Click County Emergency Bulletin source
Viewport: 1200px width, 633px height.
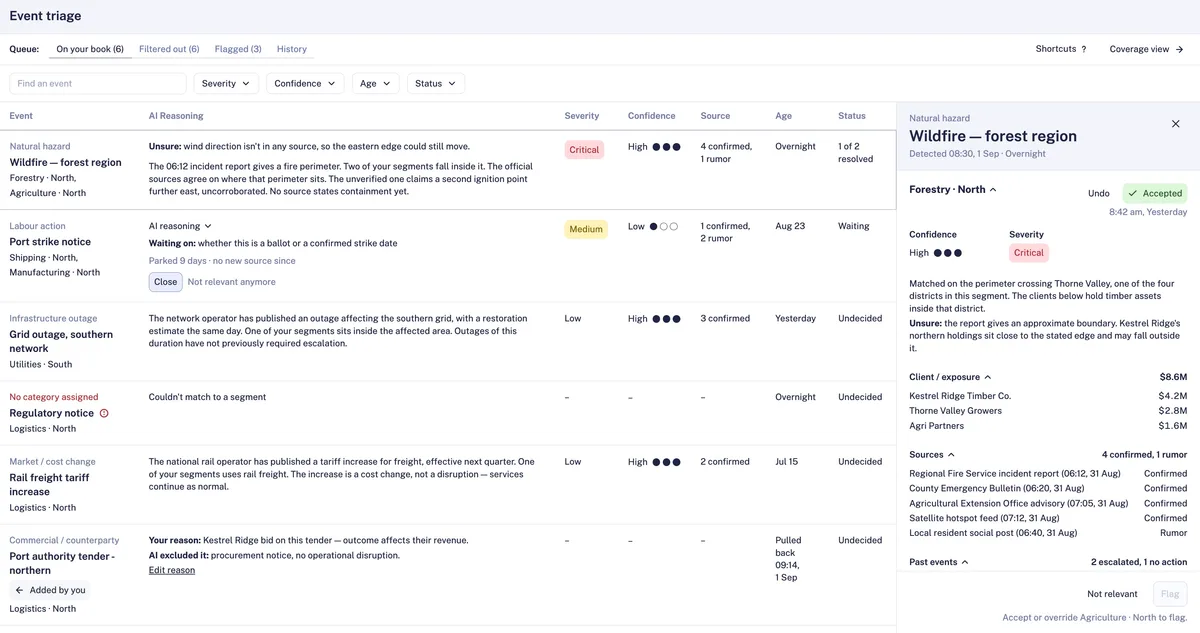coord(1048,489)
